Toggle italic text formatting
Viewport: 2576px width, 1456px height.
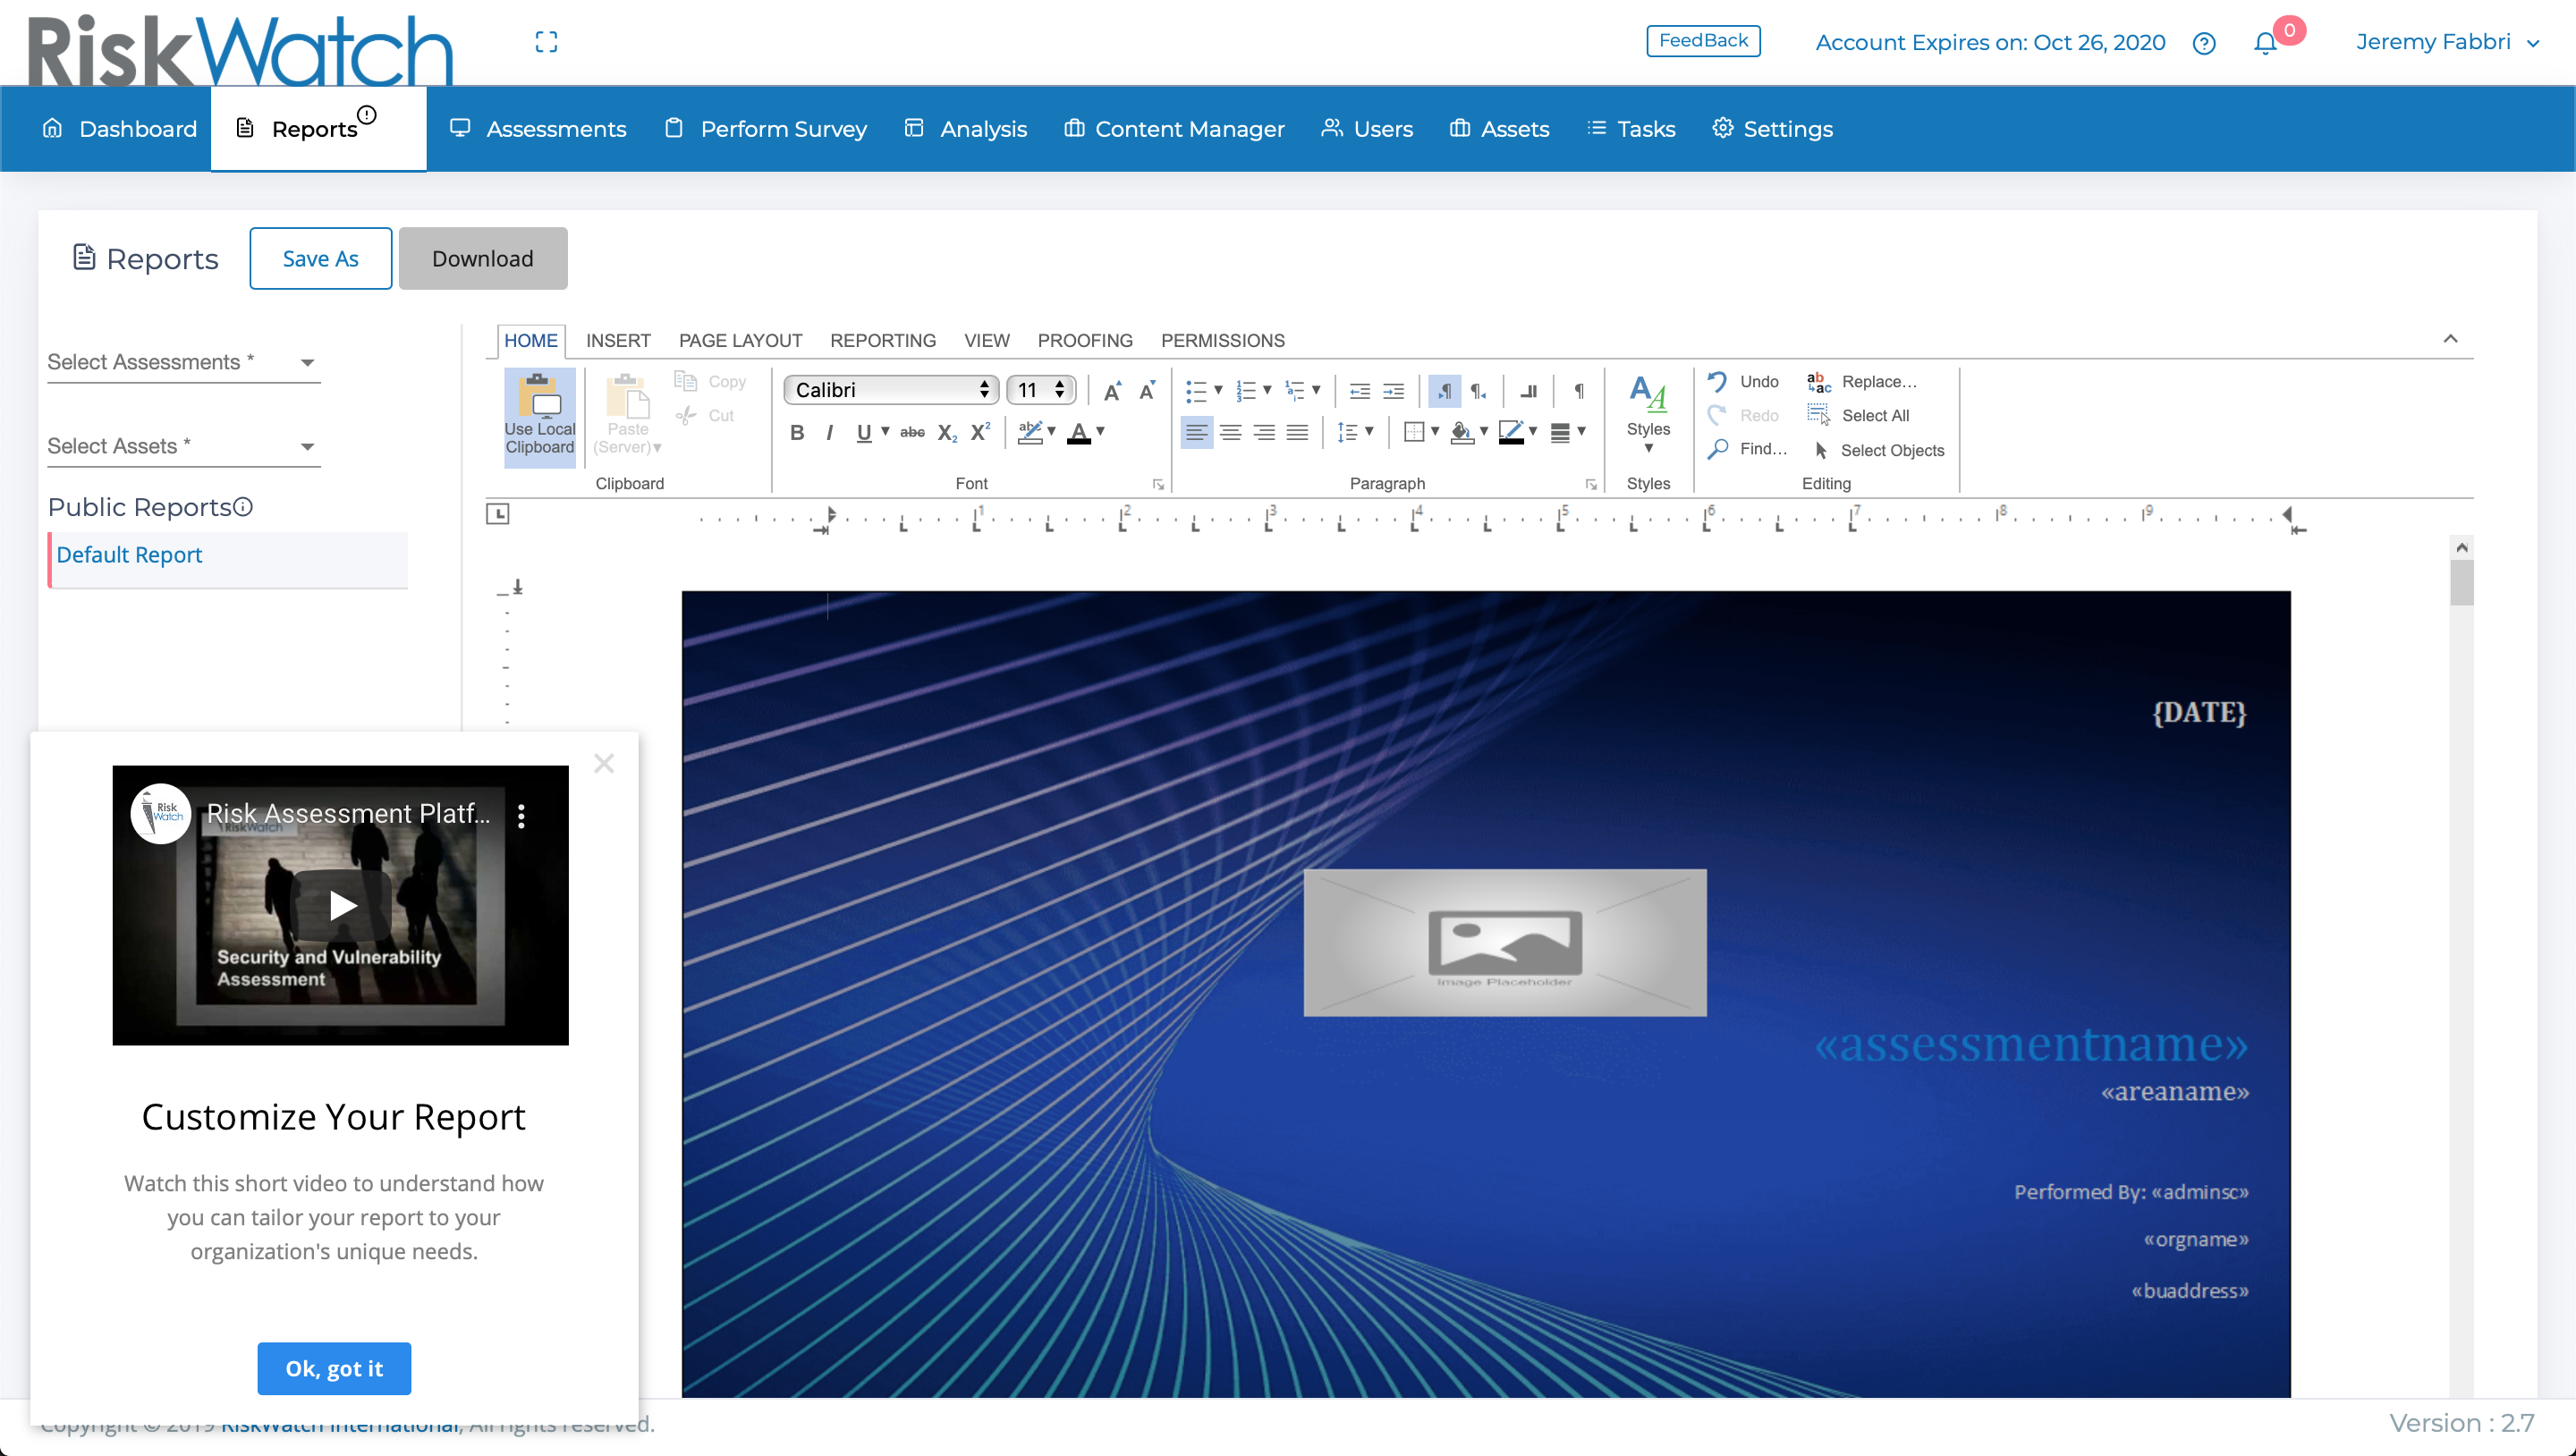pos(829,432)
